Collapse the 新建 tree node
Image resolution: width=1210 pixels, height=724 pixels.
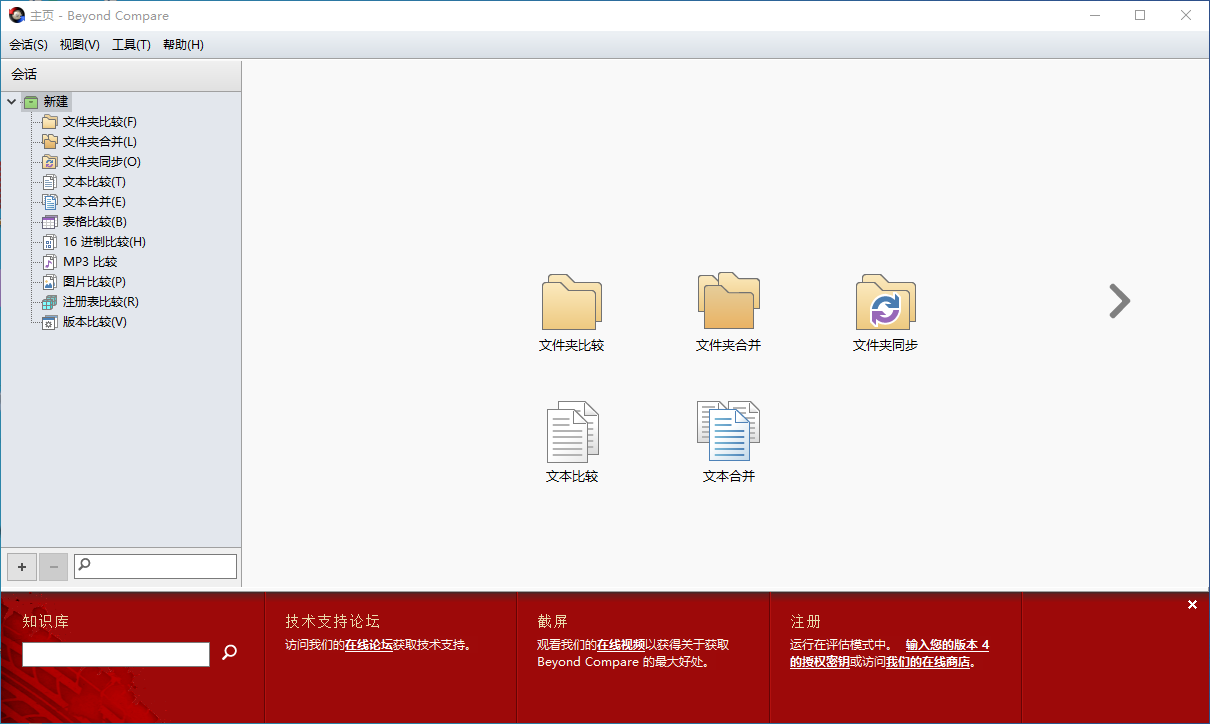pos(11,101)
